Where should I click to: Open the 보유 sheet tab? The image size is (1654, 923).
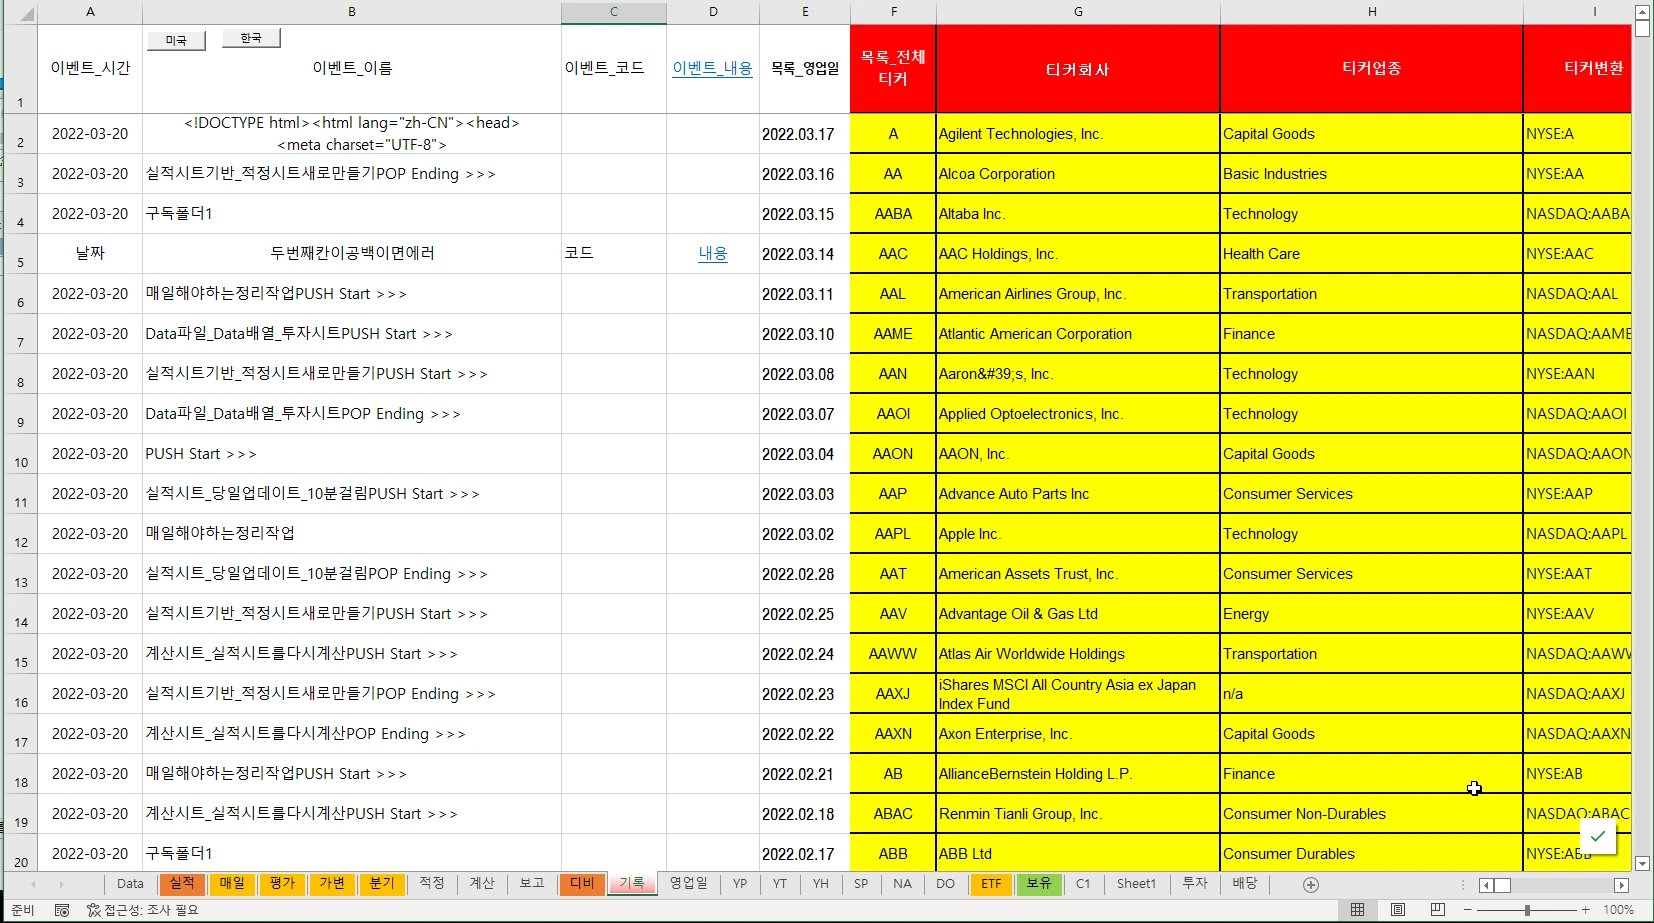[x=1039, y=884]
